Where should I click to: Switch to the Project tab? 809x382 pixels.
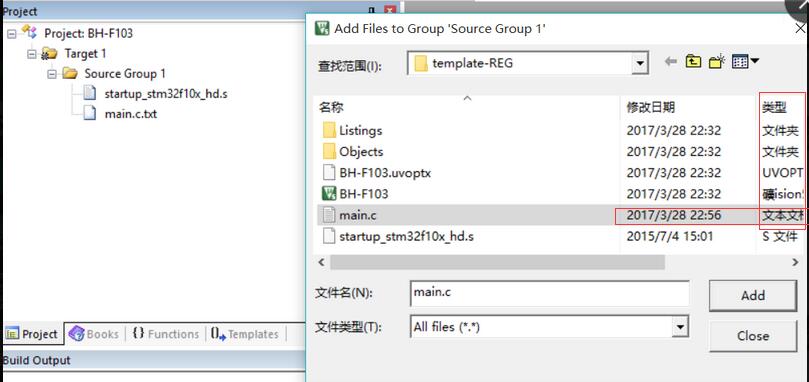click(x=32, y=334)
